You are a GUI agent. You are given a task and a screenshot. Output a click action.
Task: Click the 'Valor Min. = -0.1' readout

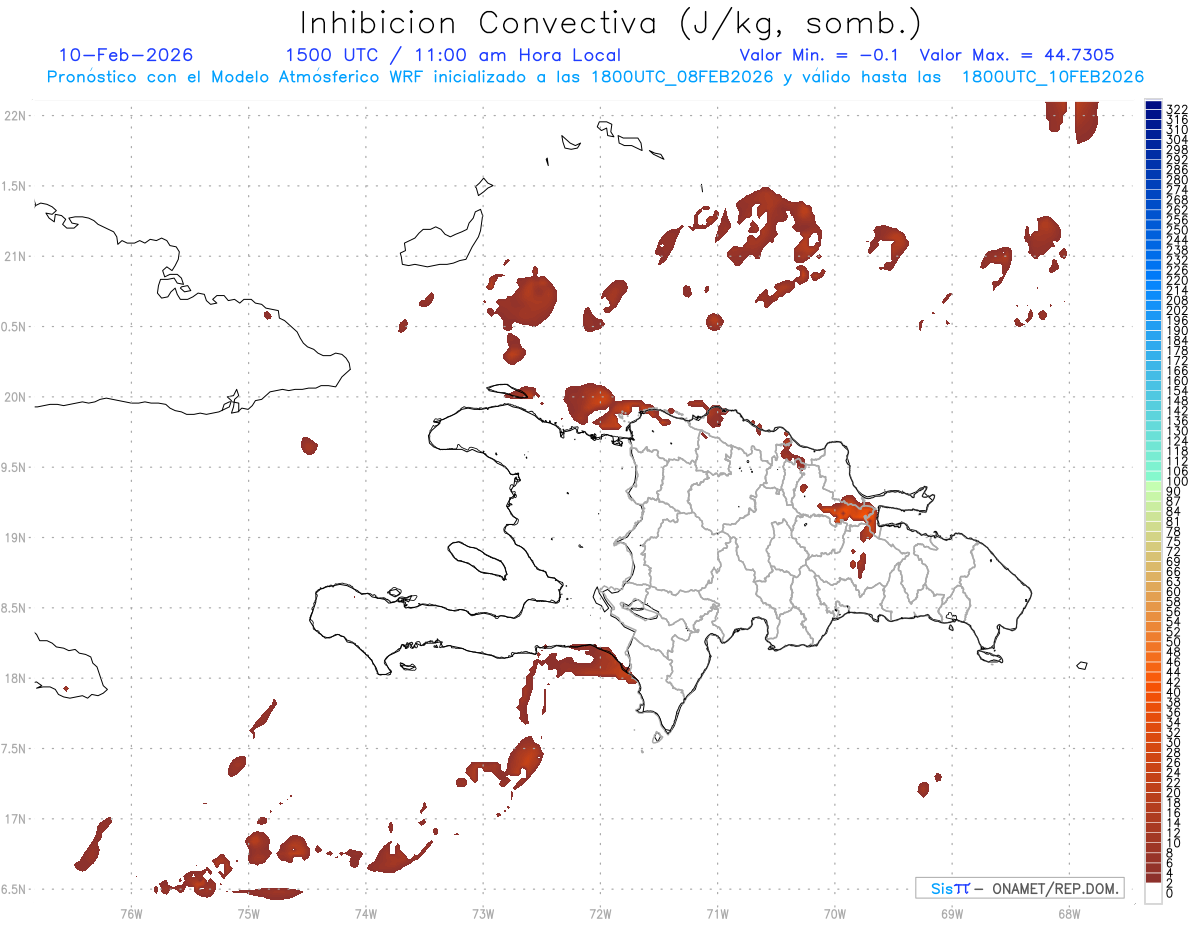click(x=821, y=55)
